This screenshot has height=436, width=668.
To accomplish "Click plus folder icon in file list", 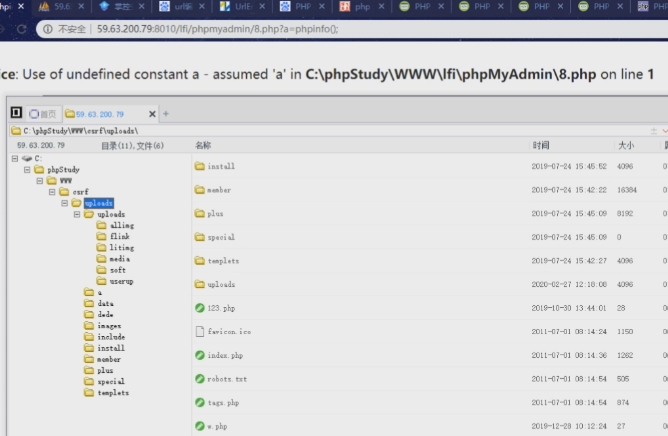I will point(200,214).
